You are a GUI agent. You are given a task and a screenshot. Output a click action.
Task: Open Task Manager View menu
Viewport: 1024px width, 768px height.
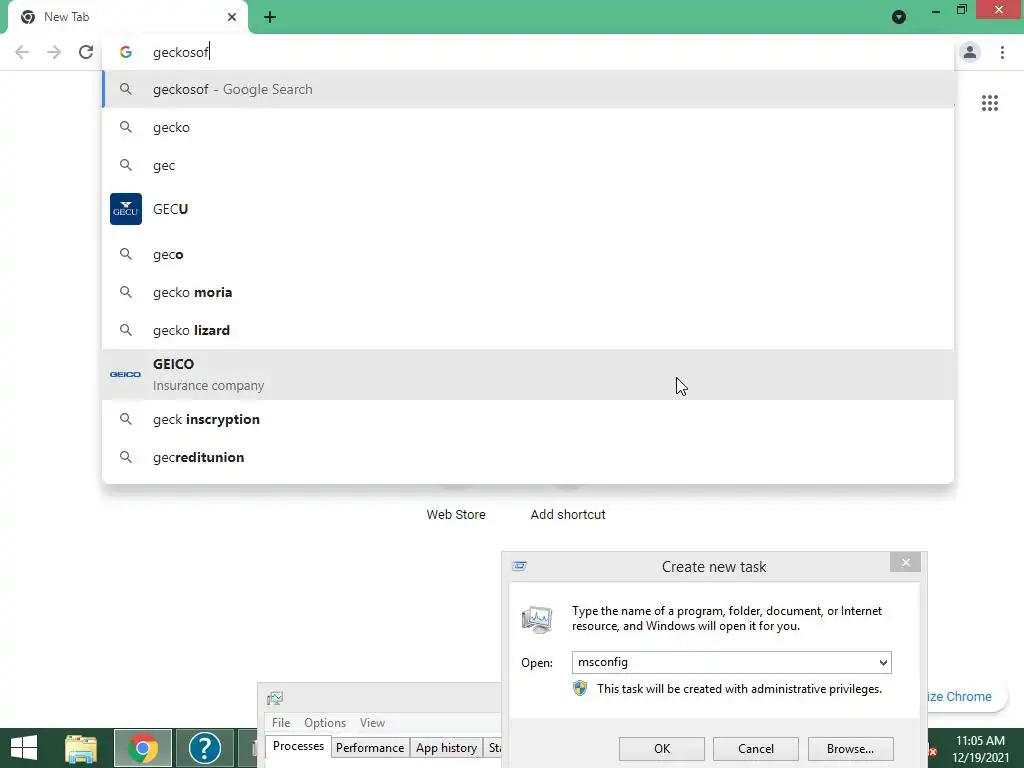point(372,722)
